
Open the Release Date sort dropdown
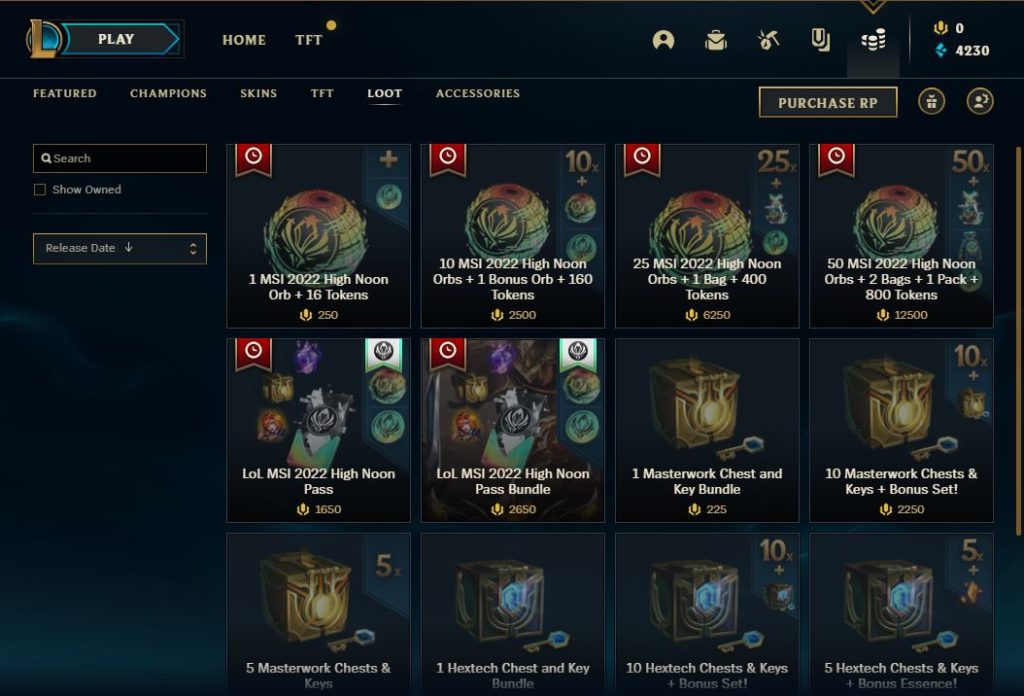point(120,249)
